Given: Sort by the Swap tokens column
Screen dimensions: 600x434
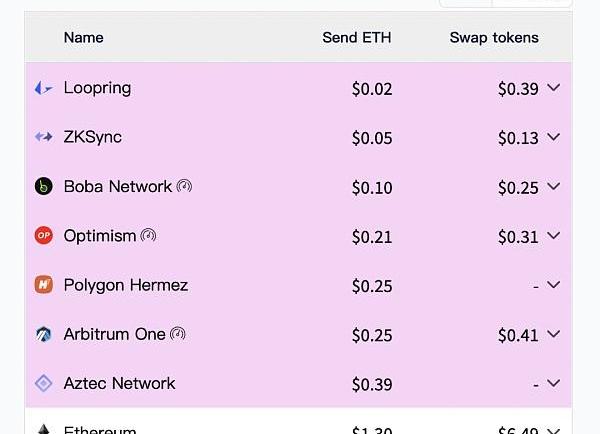Looking at the screenshot, I should 494,38.
